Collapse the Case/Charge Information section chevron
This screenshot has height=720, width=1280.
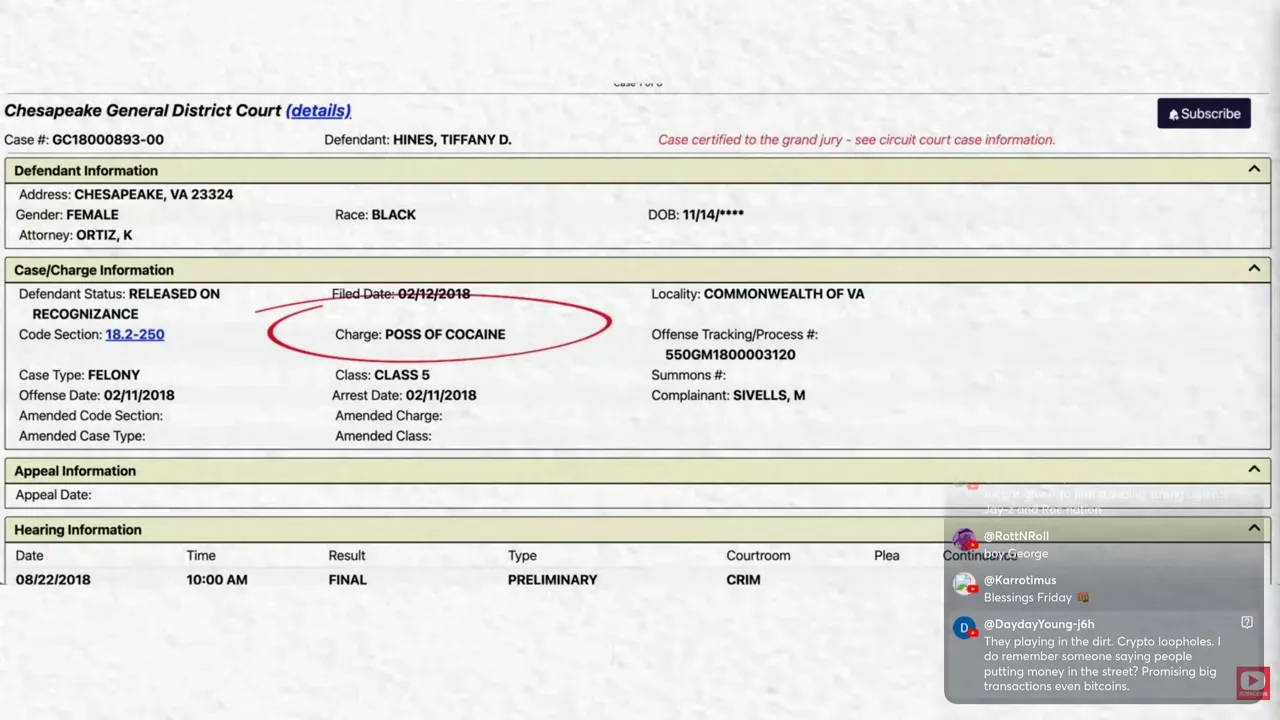pyautogui.click(x=1254, y=268)
